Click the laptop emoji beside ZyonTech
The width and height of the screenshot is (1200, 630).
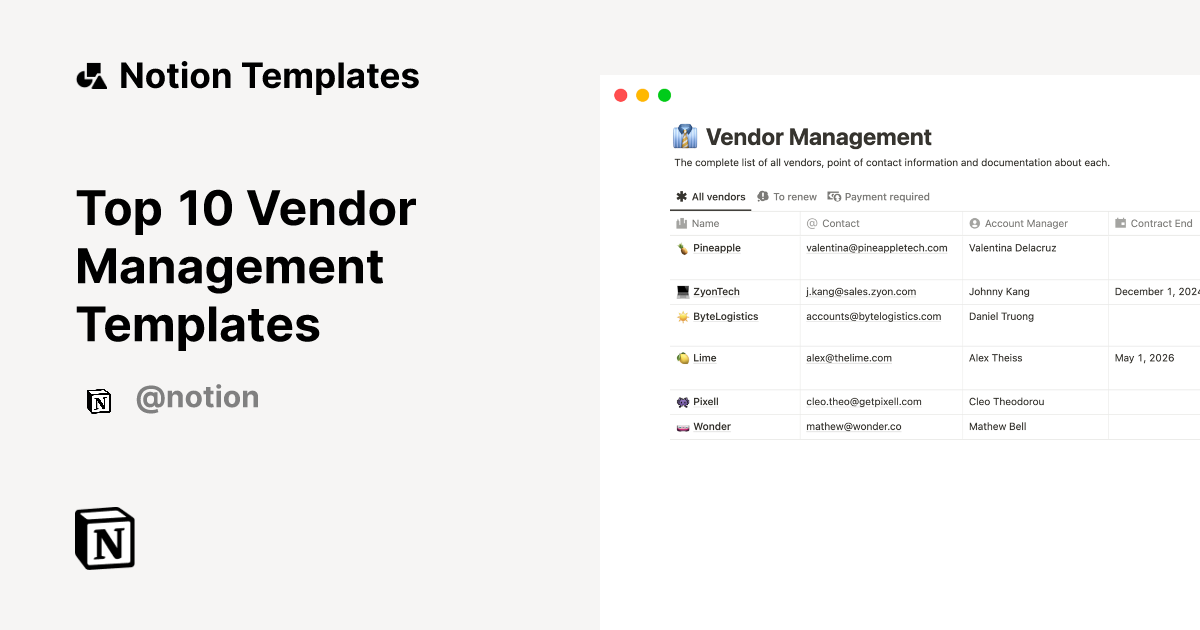682,291
